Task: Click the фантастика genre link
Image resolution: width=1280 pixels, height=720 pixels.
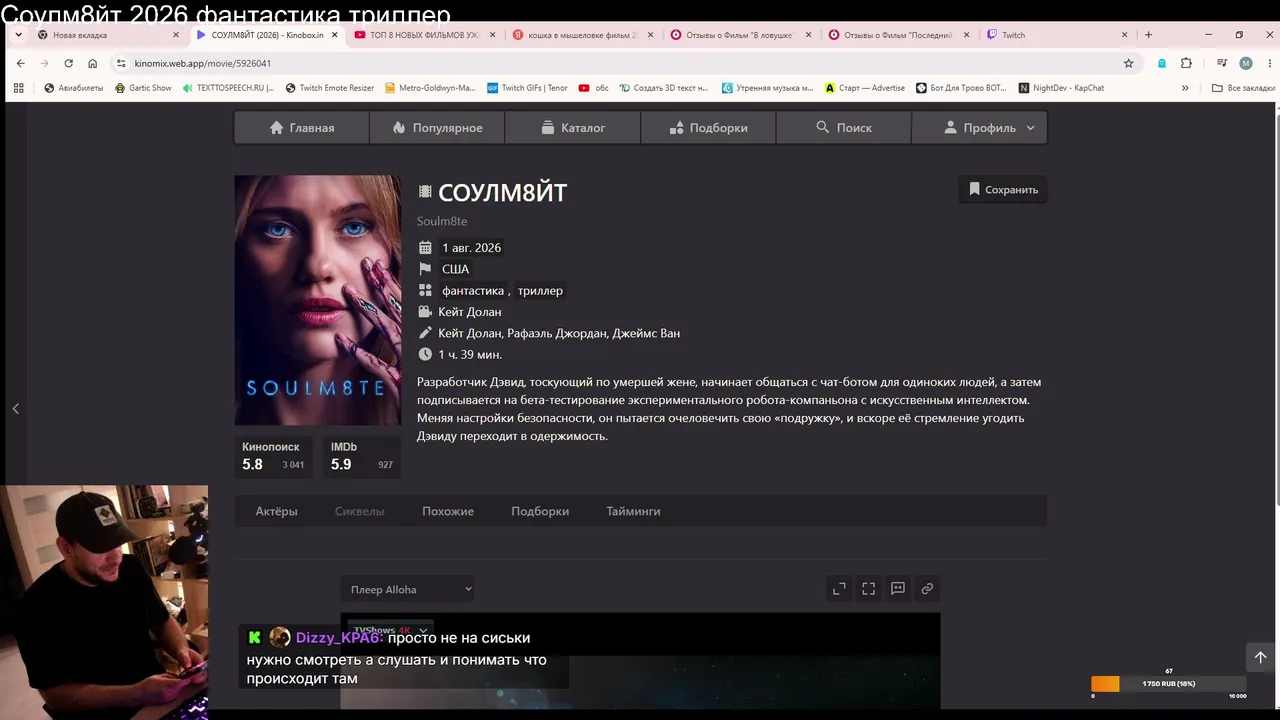Action: pos(473,291)
